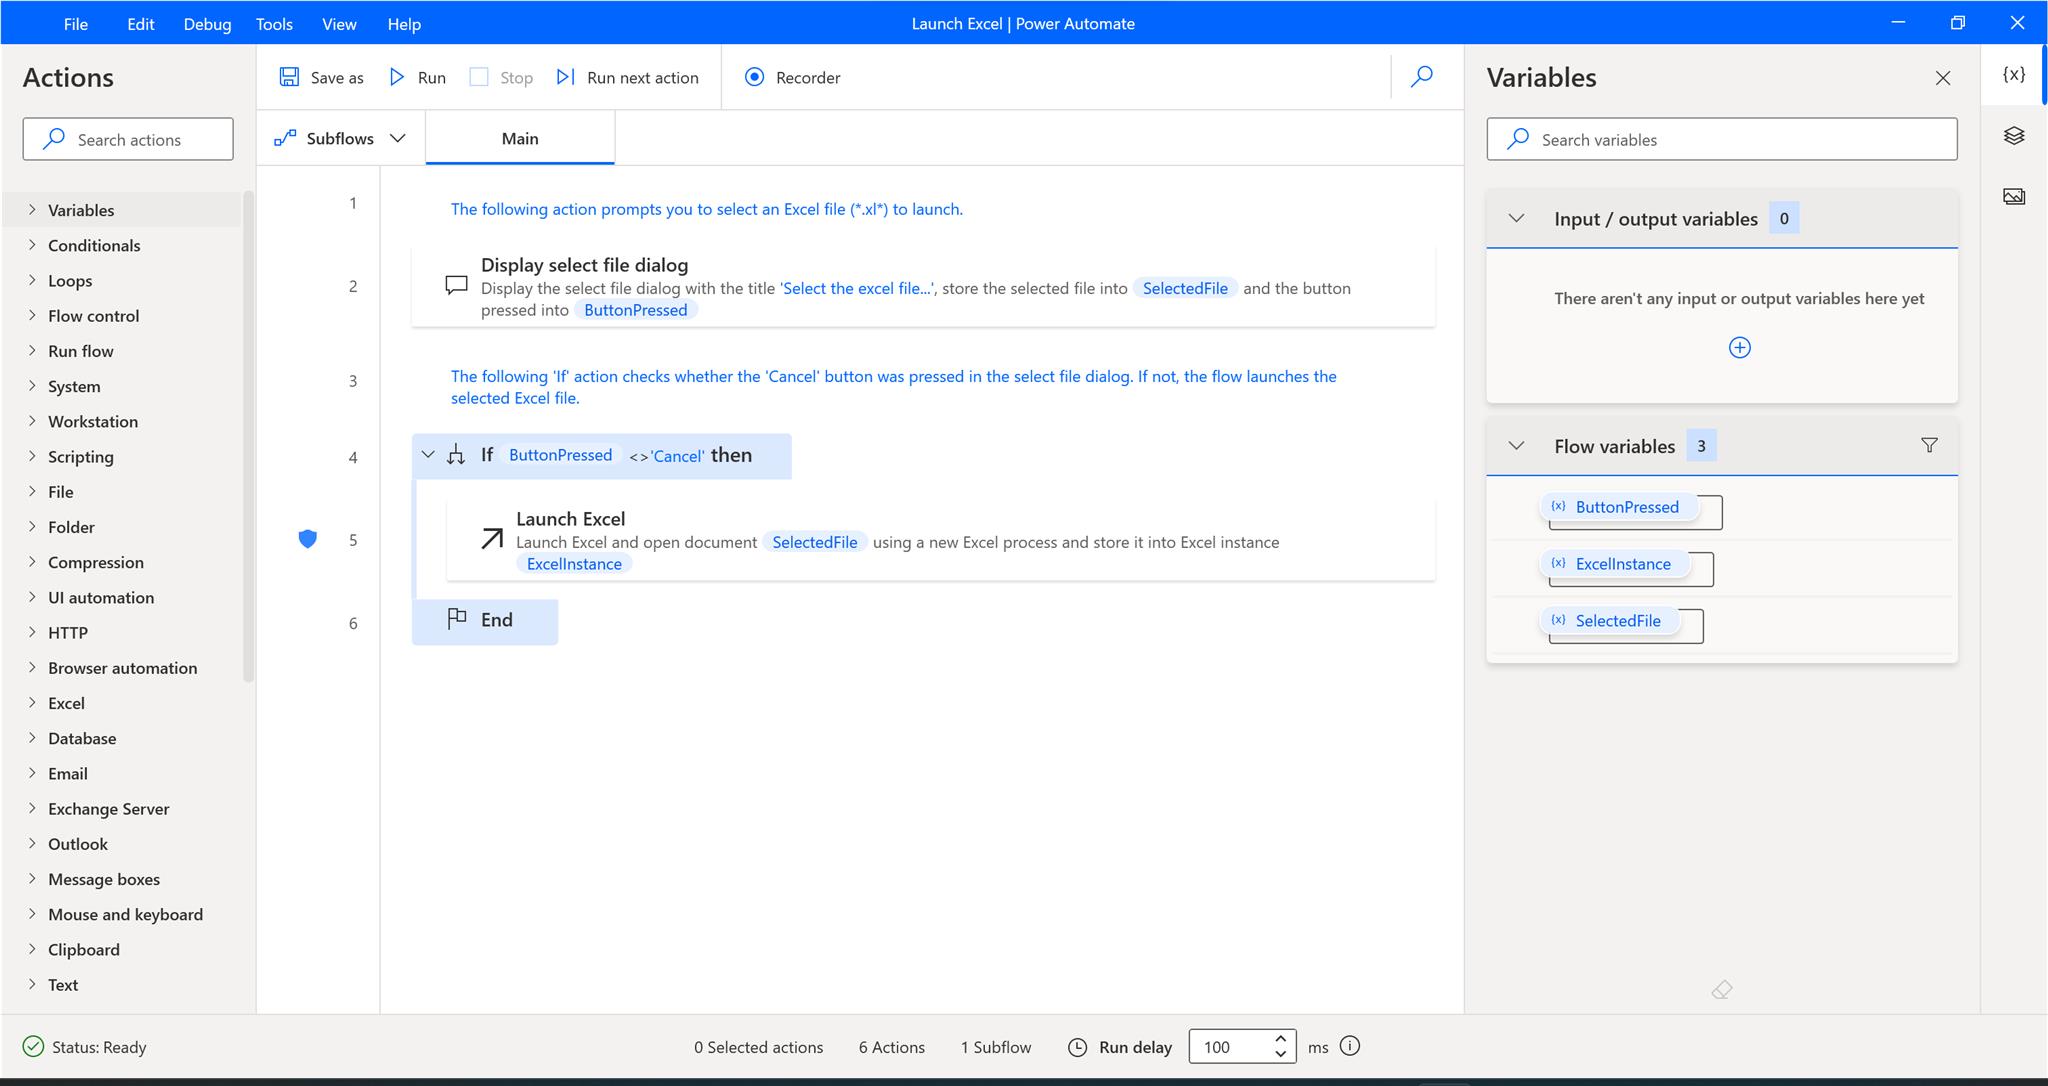This screenshot has width=2048, height=1086.
Task: Filter flow variables with funnel icon
Action: pos(1929,445)
